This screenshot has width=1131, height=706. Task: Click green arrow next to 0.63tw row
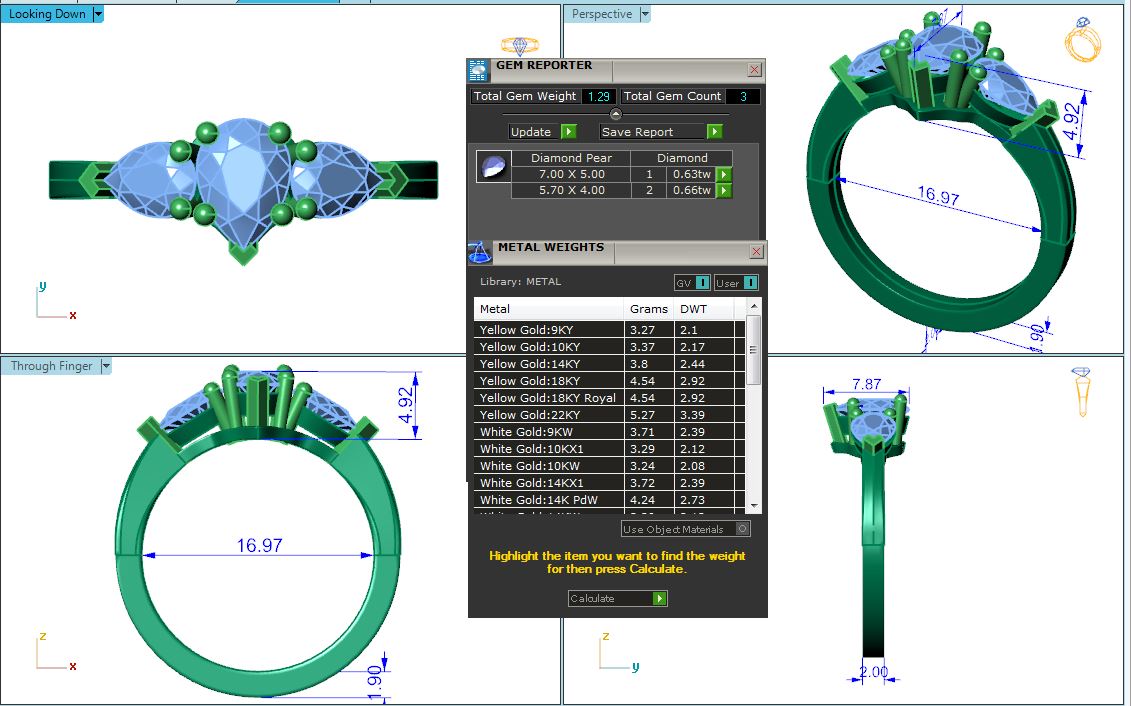723,175
